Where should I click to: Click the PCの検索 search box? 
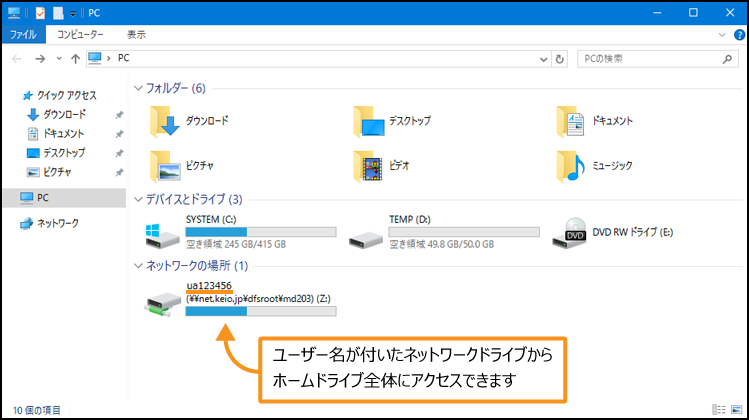tap(650, 58)
